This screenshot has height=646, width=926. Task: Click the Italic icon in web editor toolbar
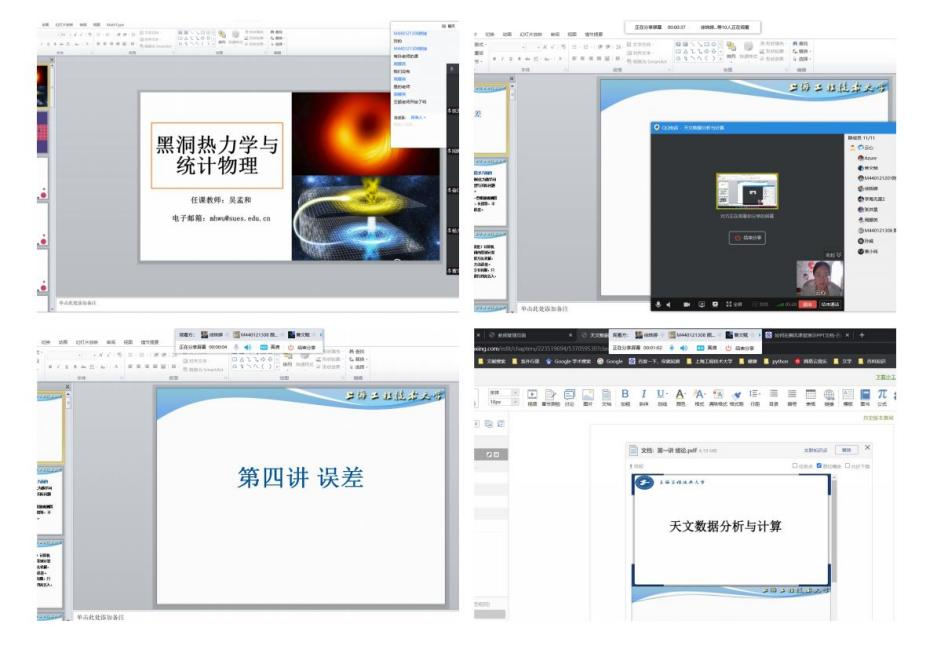(x=644, y=394)
